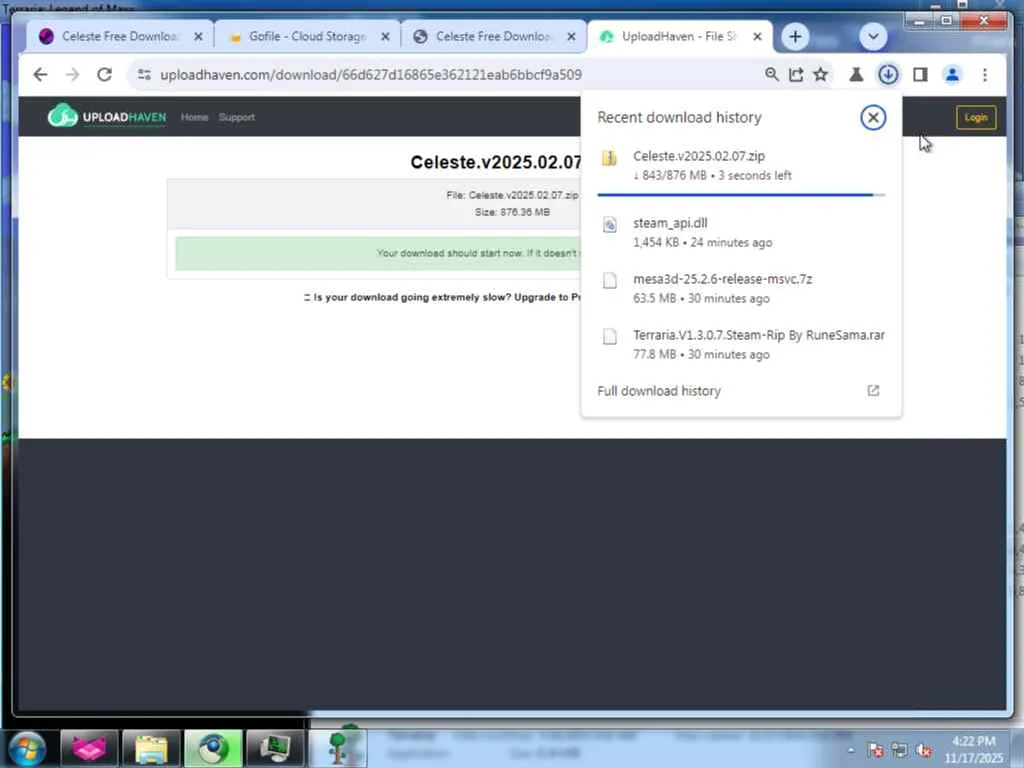Click the zoom magnifier icon in address bar

pos(771,74)
